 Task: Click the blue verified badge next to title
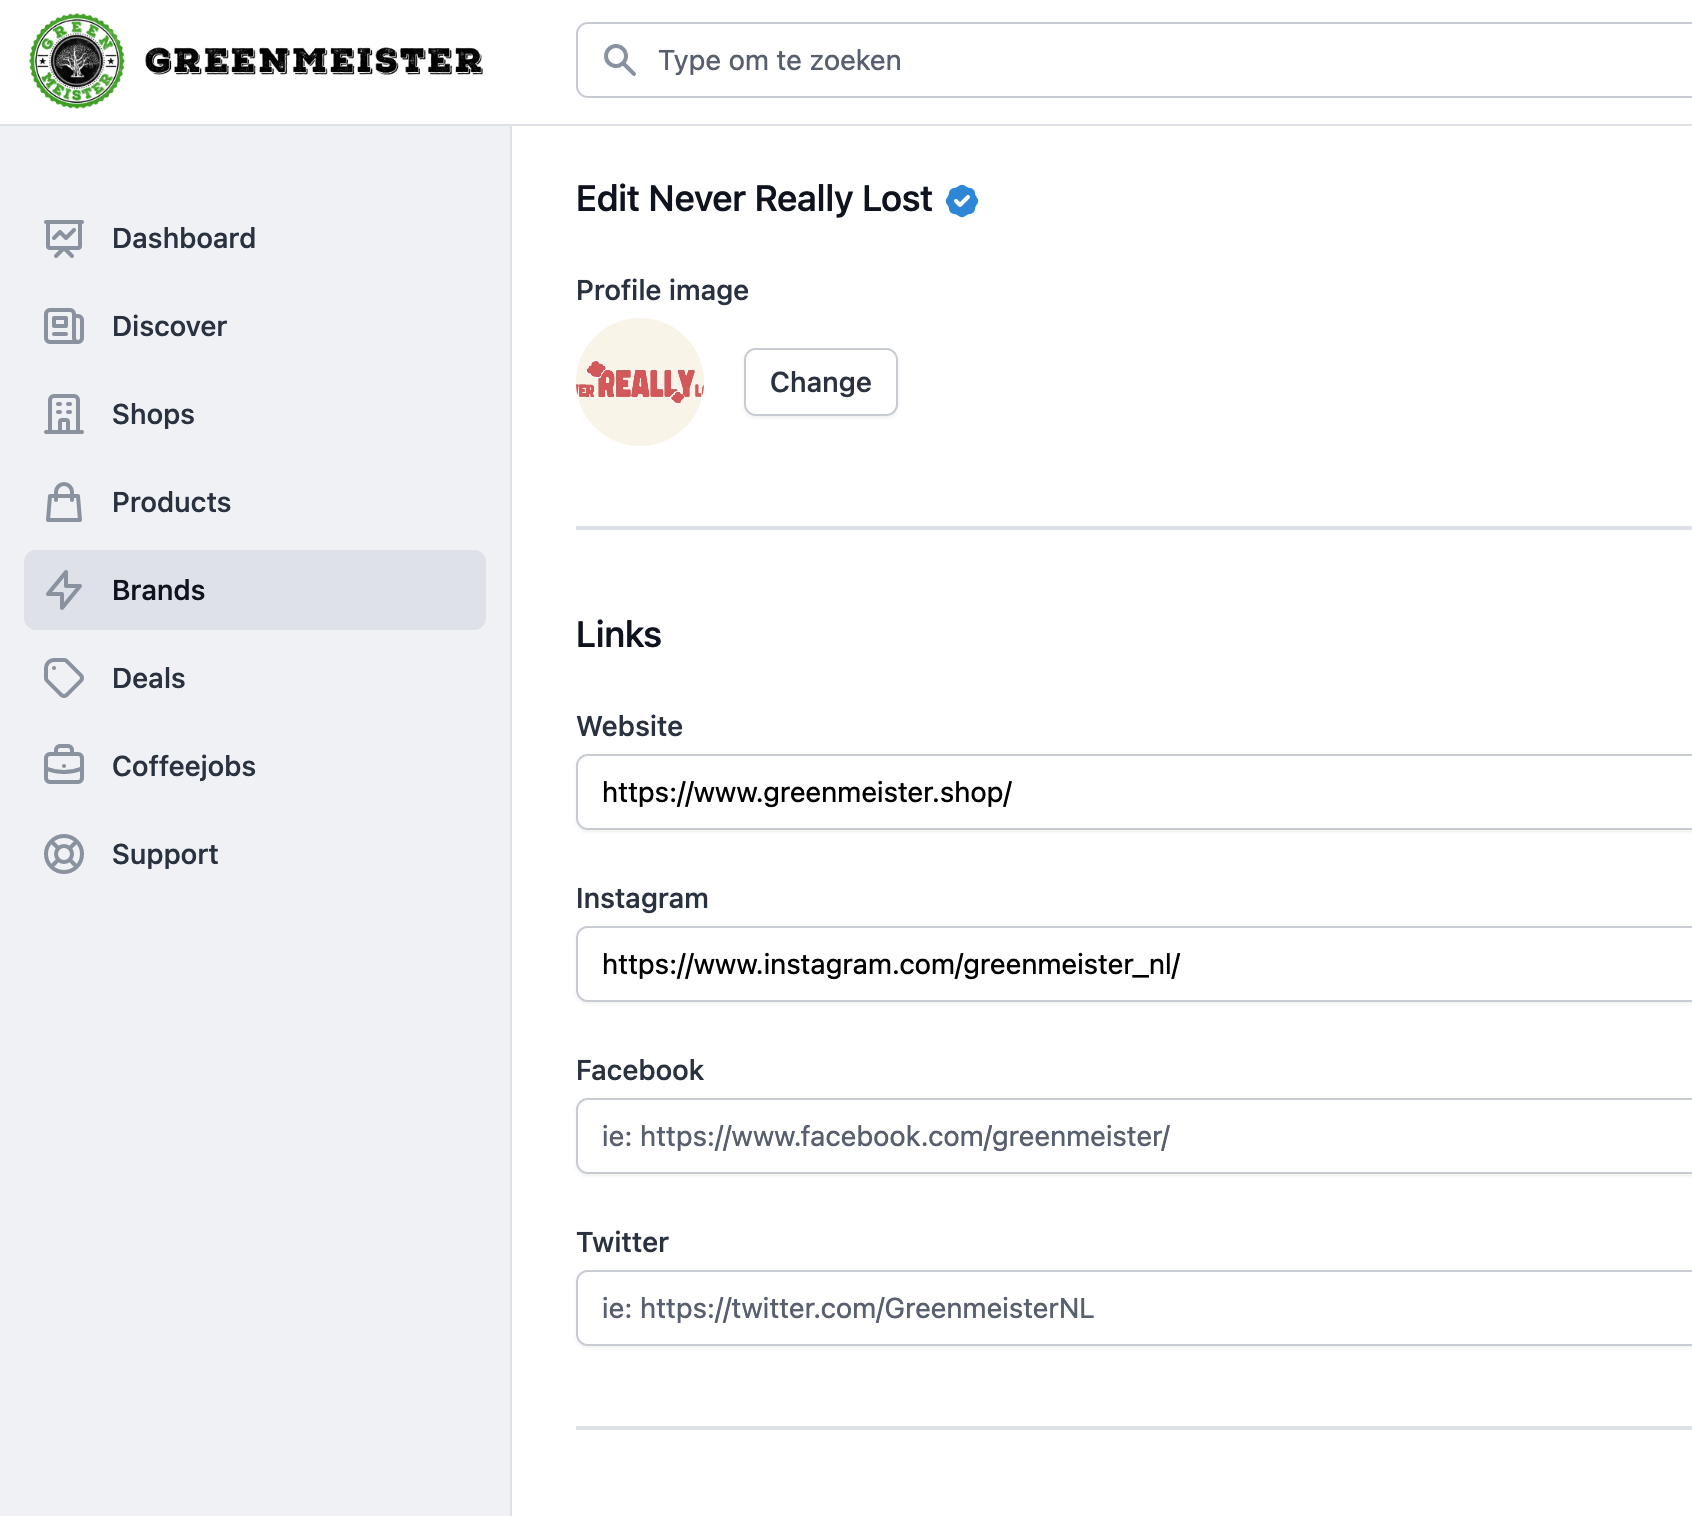pos(962,200)
